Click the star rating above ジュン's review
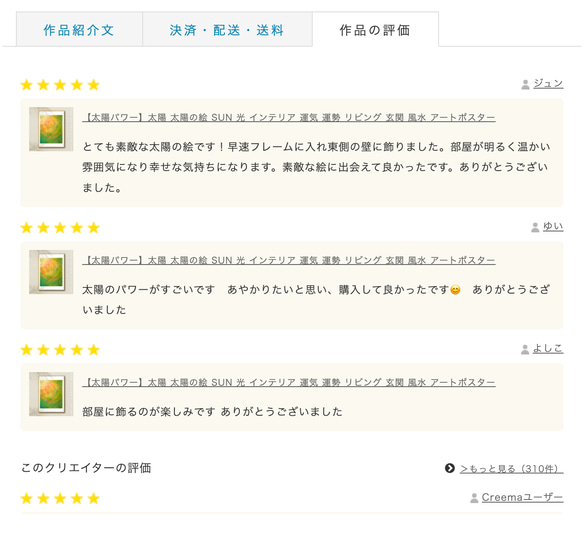This screenshot has width=583, height=537. [60, 85]
